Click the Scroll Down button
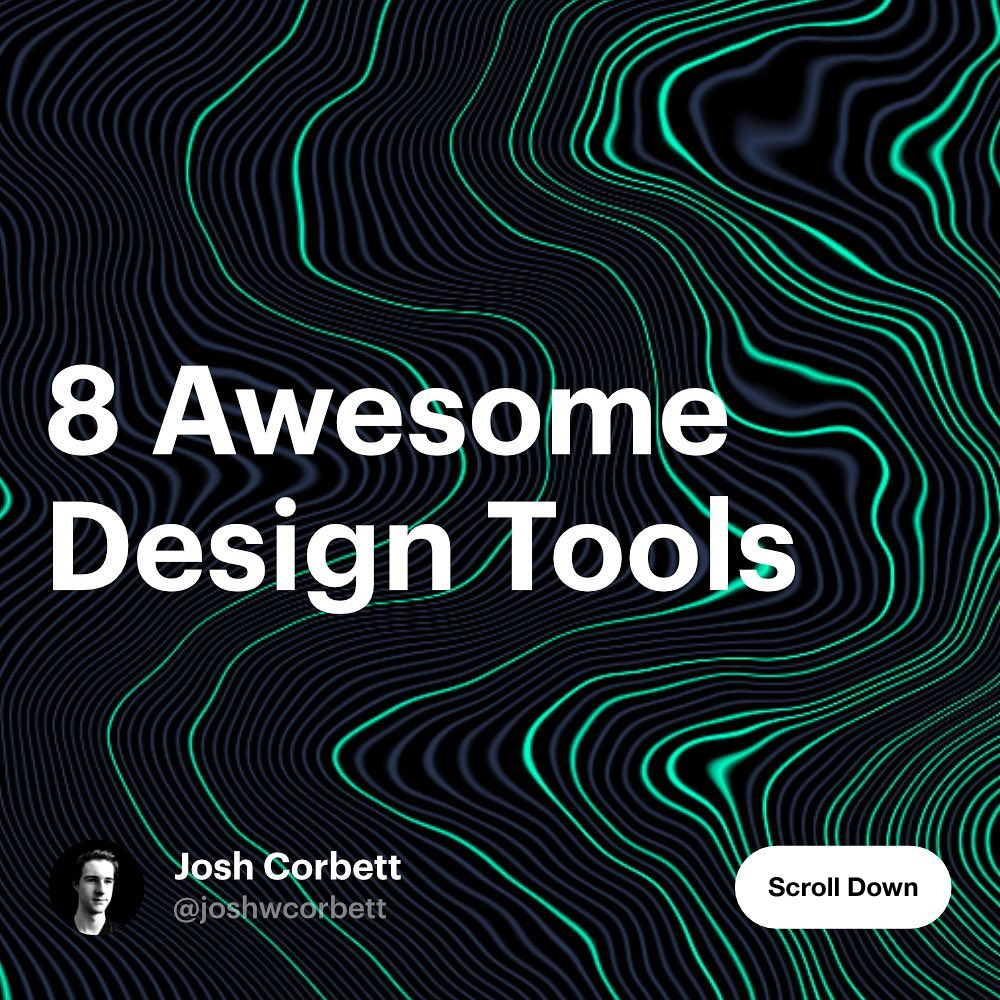The width and height of the screenshot is (1000, 1000). tap(842, 887)
